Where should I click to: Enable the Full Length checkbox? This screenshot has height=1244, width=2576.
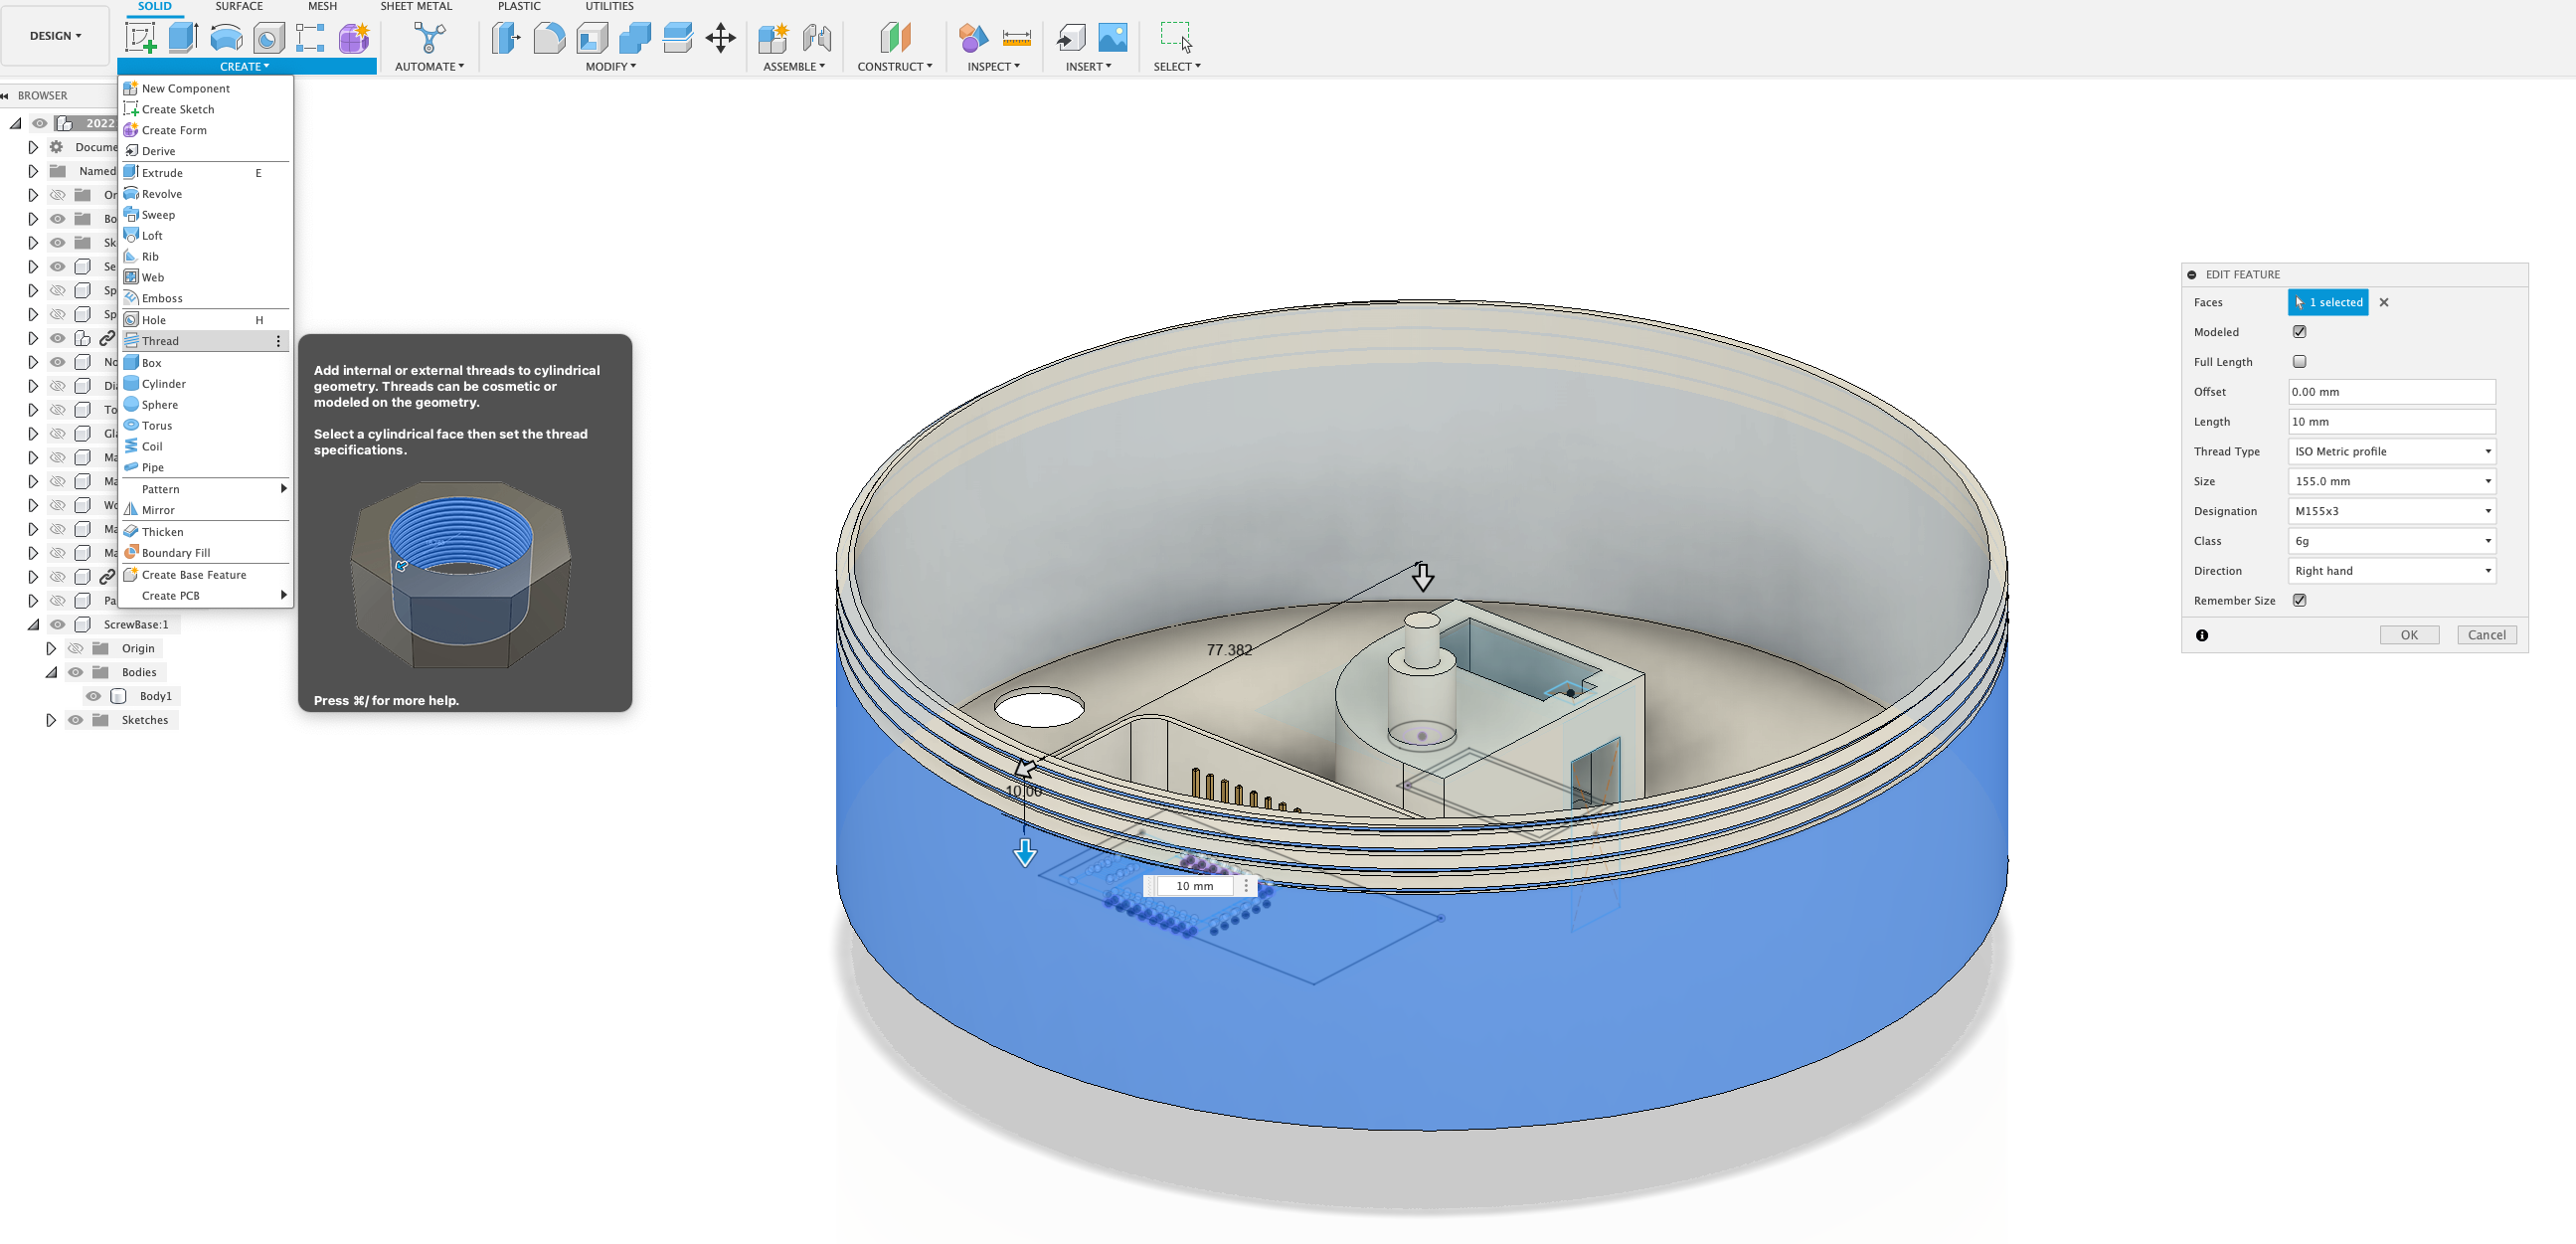click(x=2299, y=361)
